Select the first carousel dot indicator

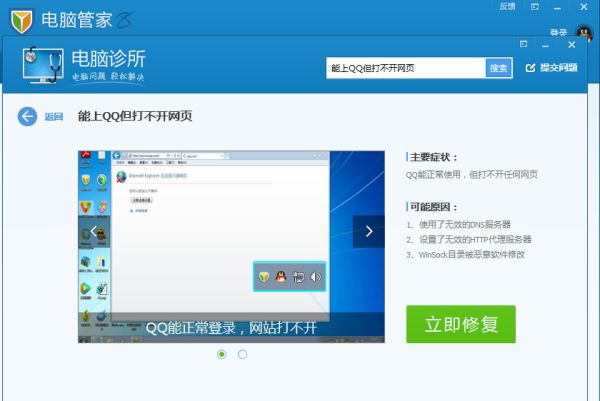pyautogui.click(x=222, y=354)
